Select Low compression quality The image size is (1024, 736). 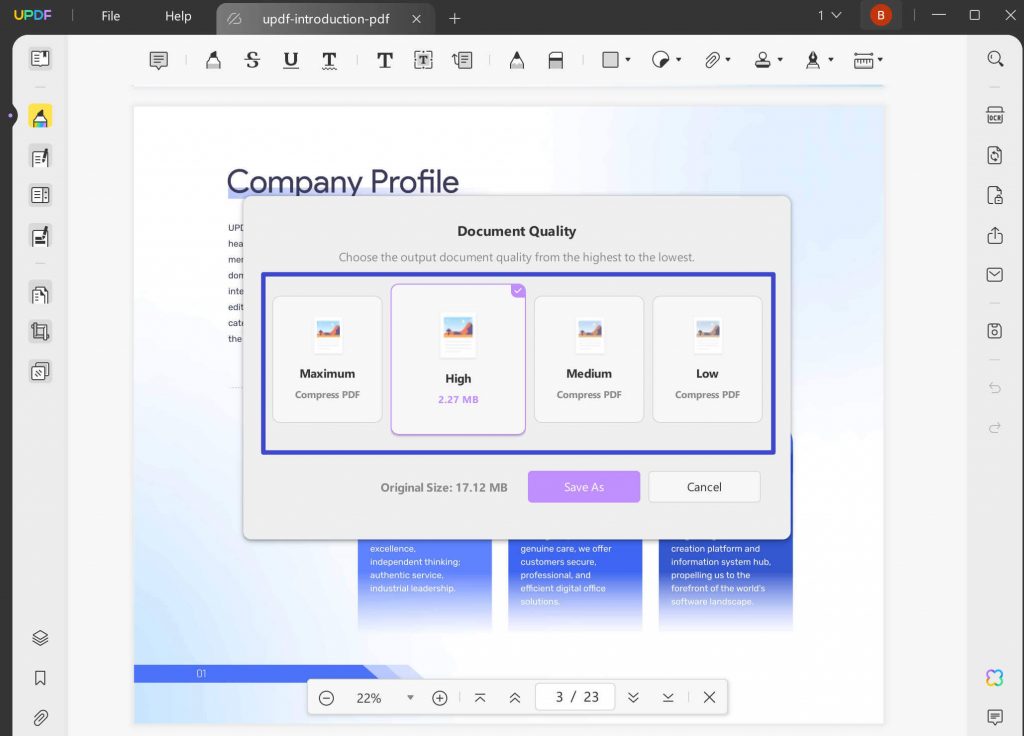click(707, 358)
